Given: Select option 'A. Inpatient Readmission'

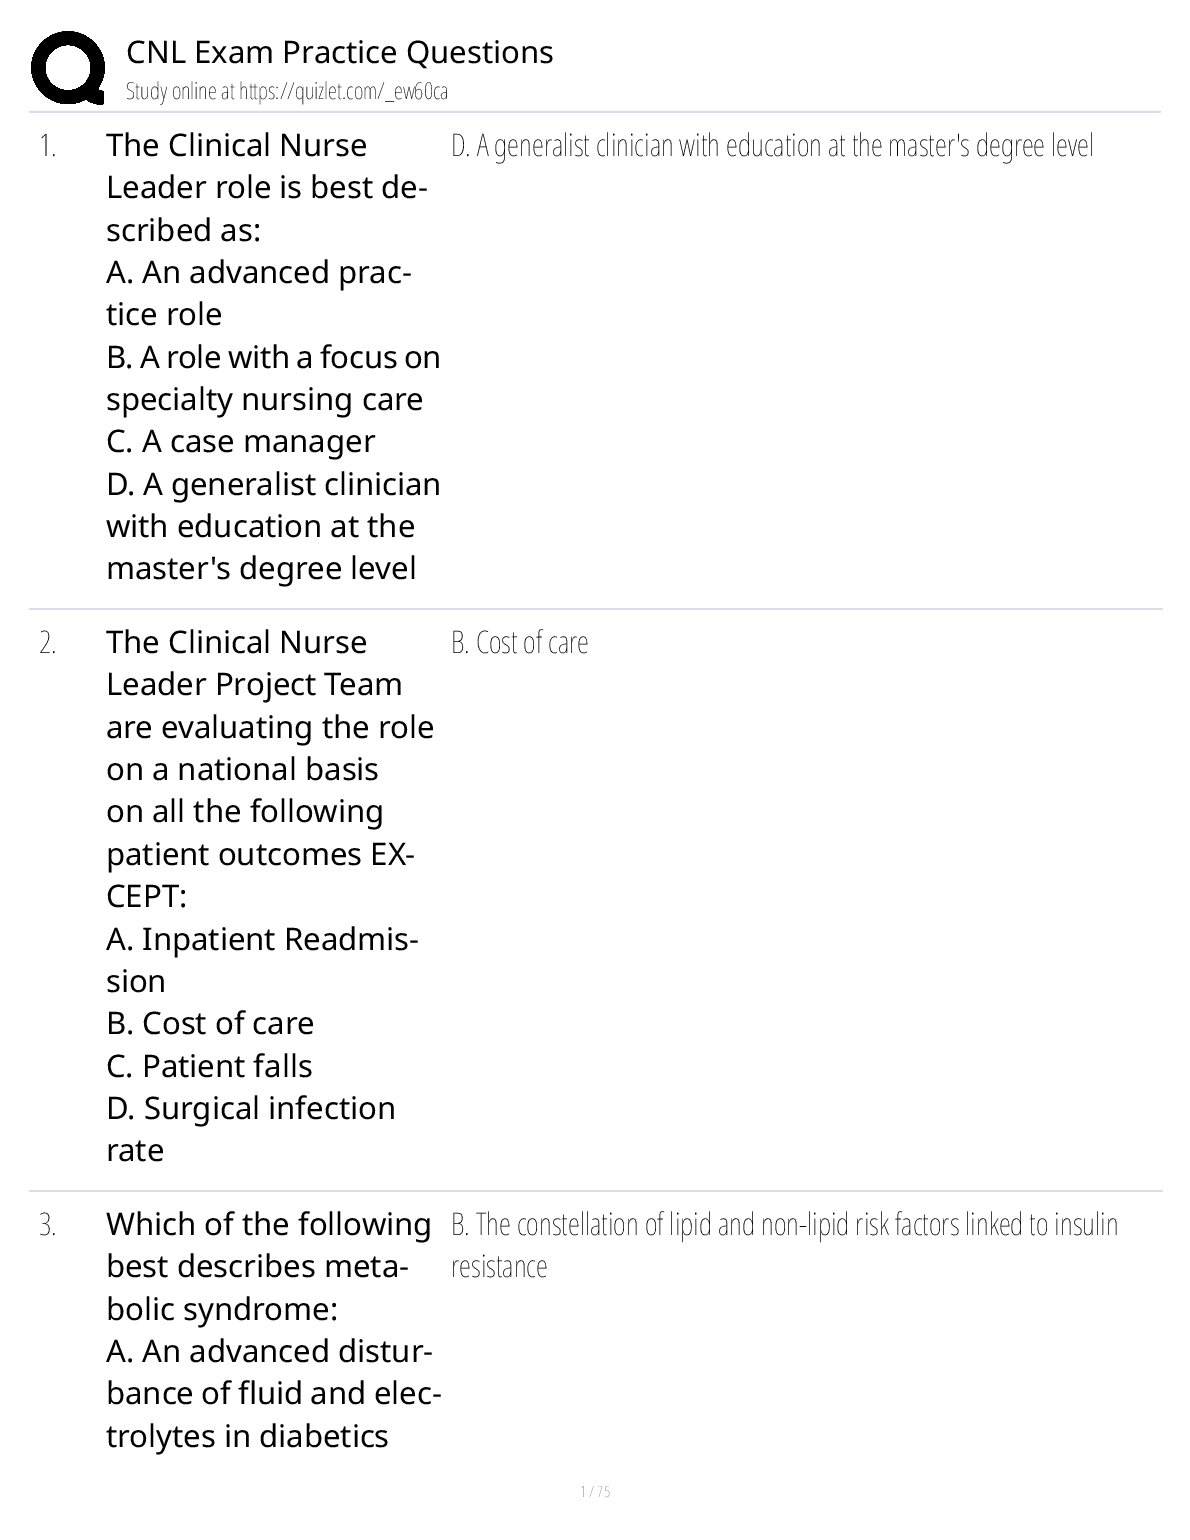Looking at the screenshot, I should pyautogui.click(x=261, y=960).
